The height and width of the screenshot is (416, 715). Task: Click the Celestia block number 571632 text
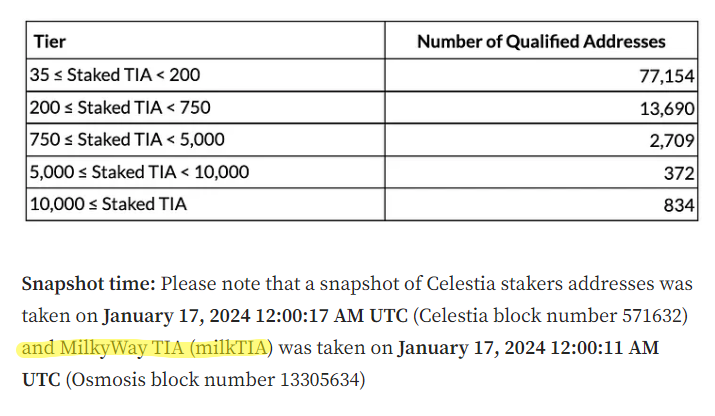pos(550,316)
